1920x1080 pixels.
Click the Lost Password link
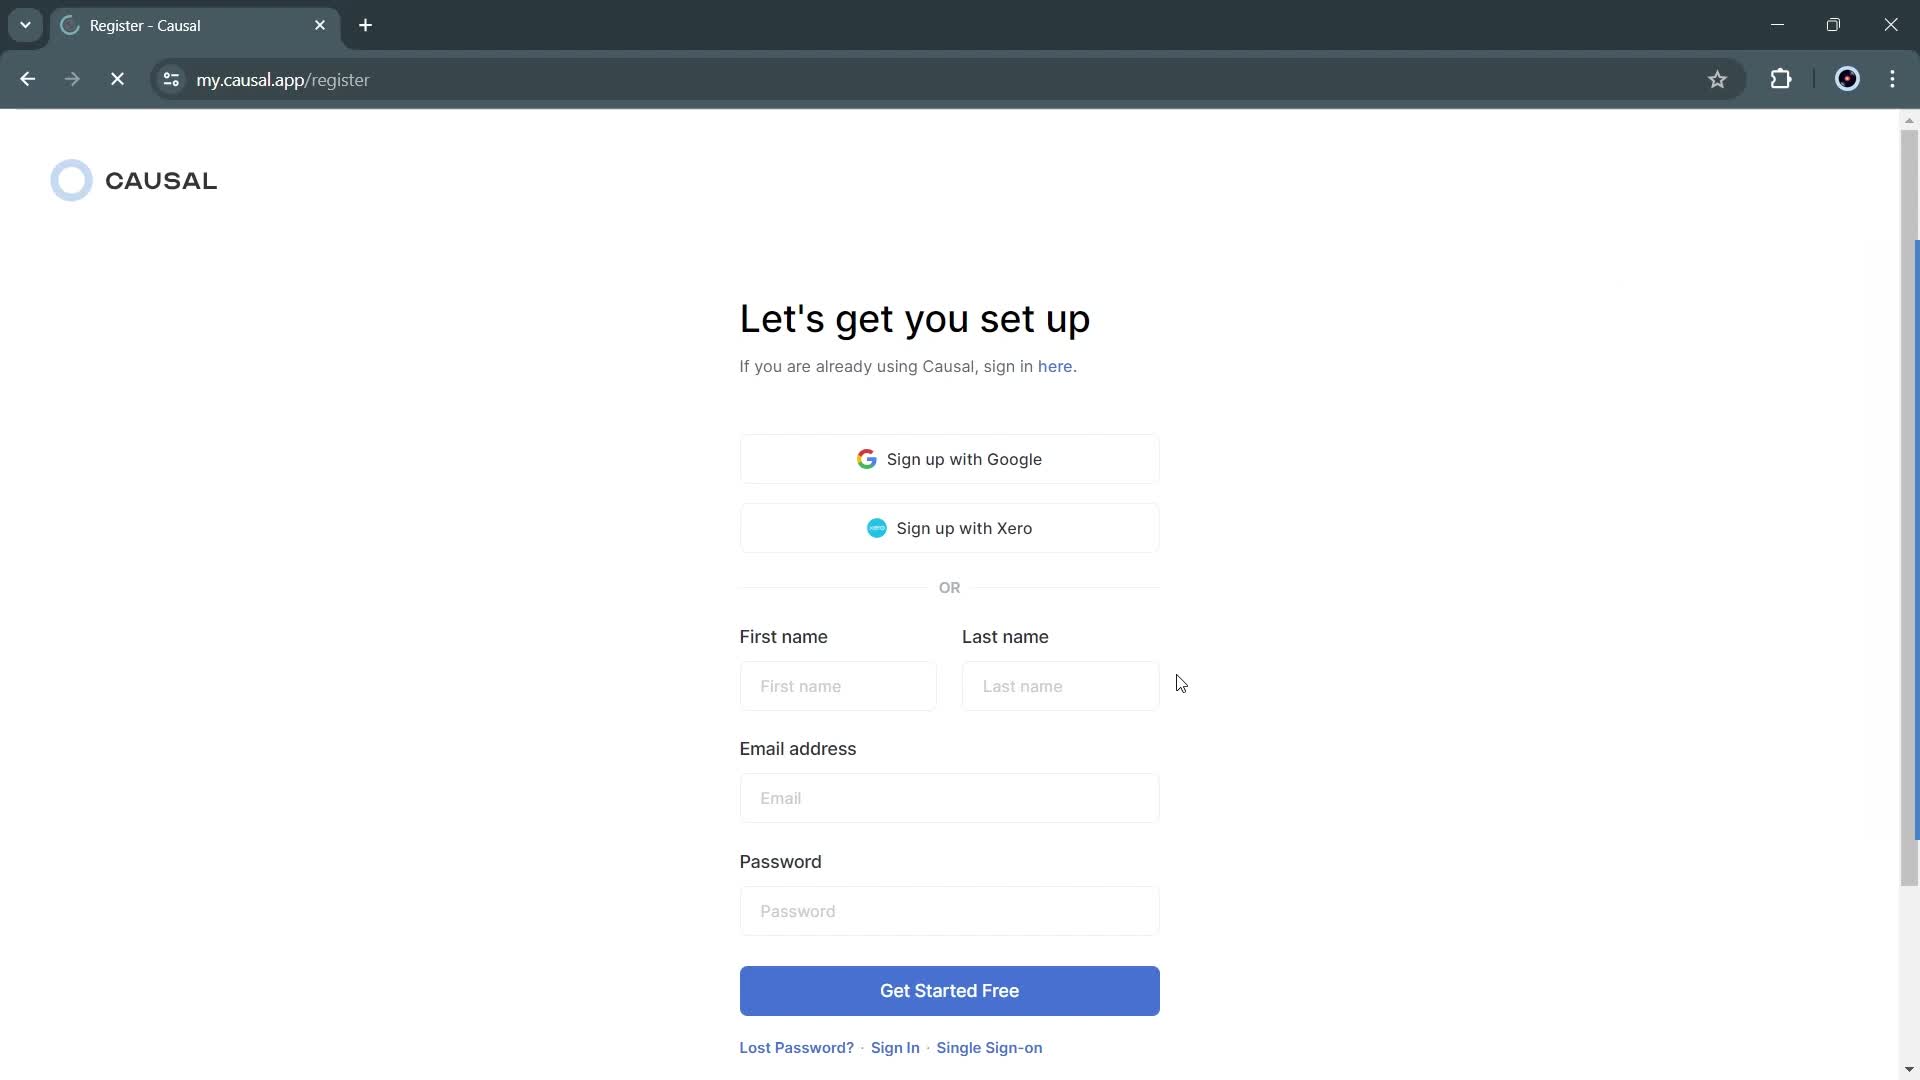coord(796,1047)
